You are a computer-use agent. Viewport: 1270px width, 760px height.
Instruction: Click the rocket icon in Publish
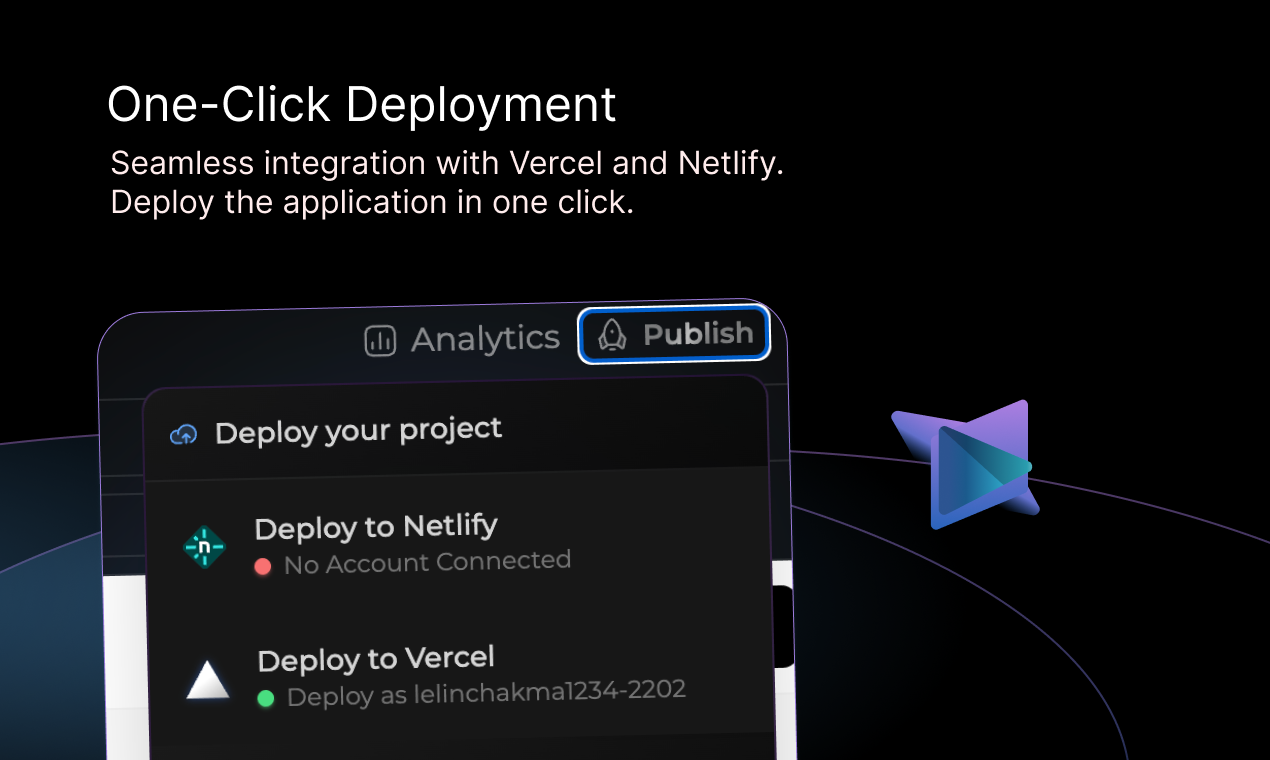pos(612,335)
